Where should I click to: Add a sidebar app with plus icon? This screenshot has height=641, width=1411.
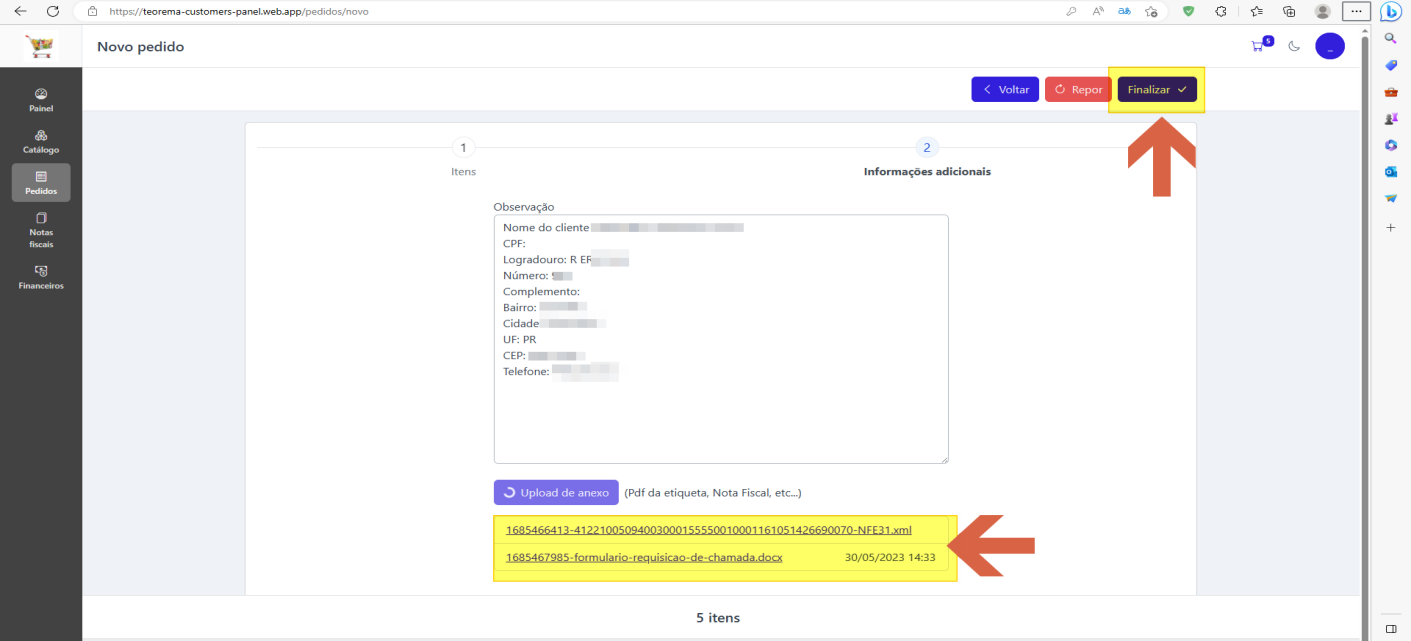point(1390,228)
